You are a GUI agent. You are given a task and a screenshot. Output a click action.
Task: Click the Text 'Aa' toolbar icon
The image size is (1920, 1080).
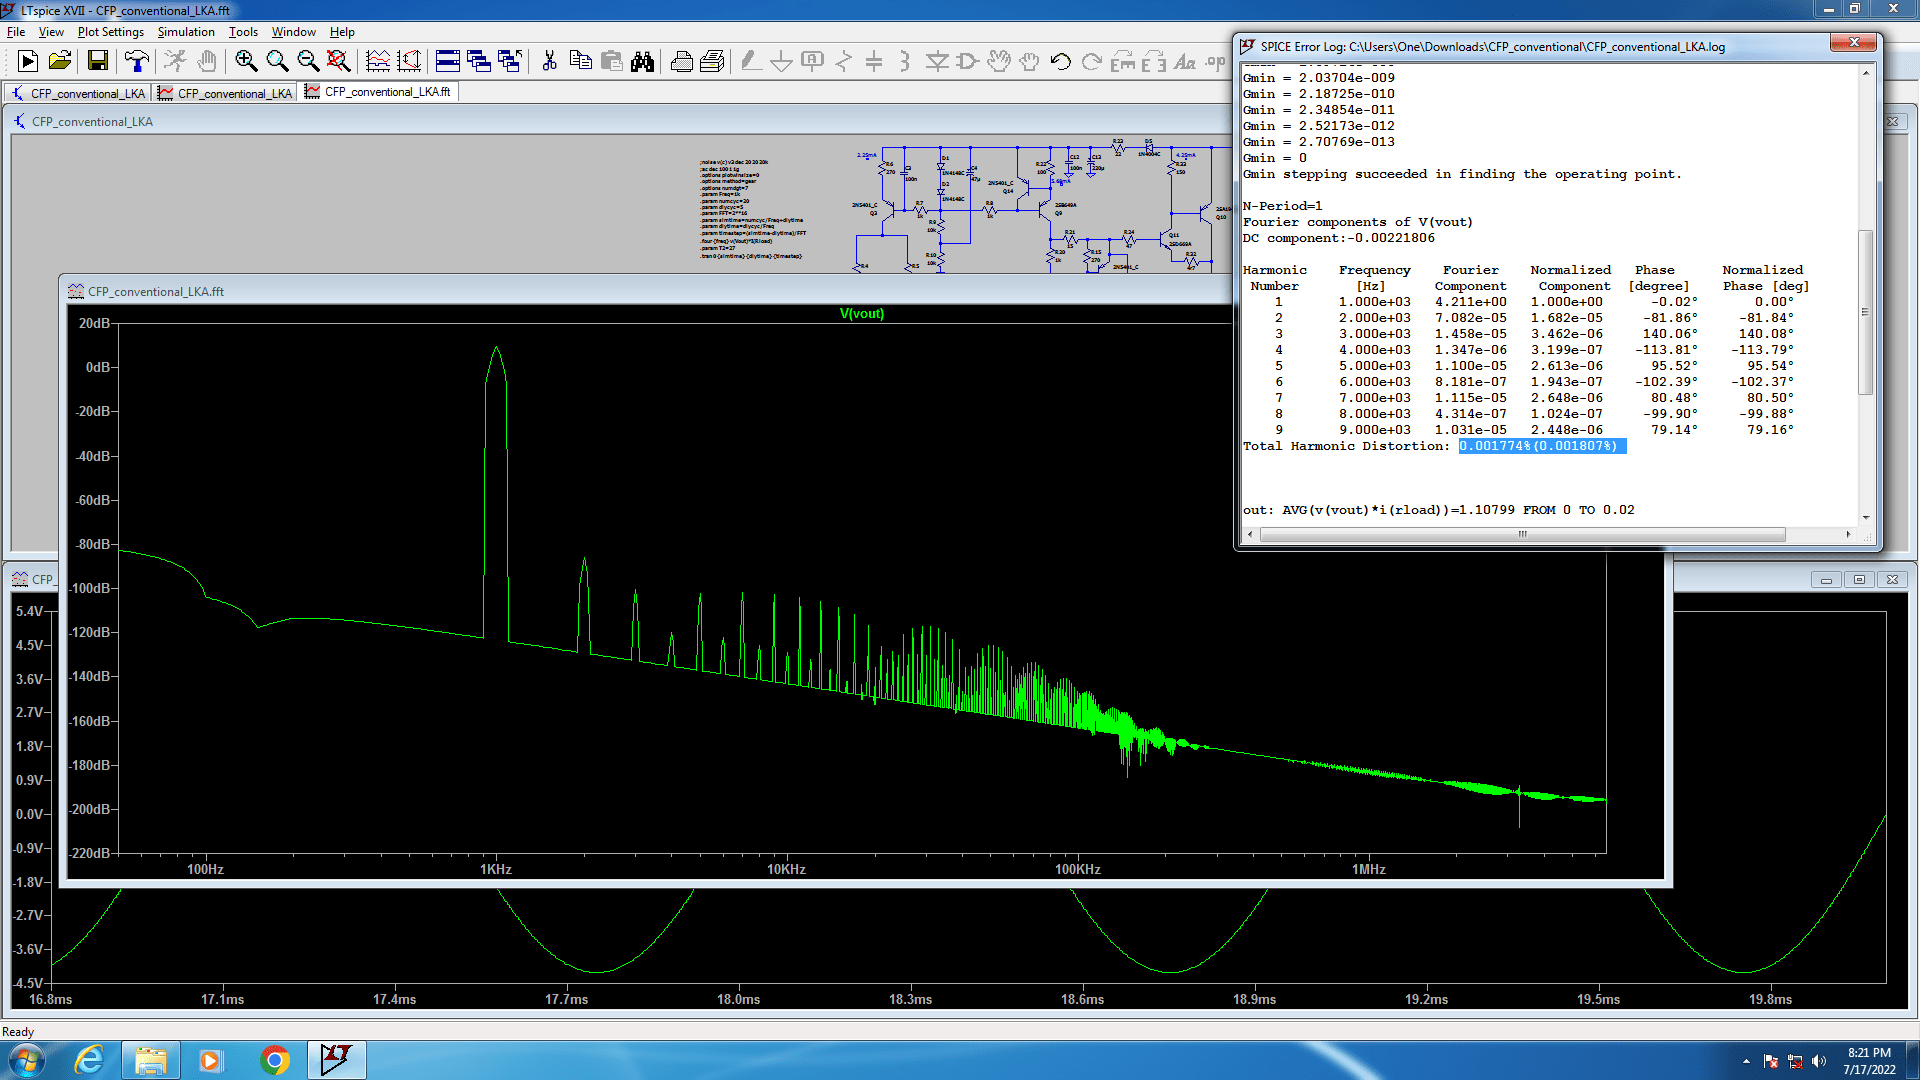pos(1185,62)
